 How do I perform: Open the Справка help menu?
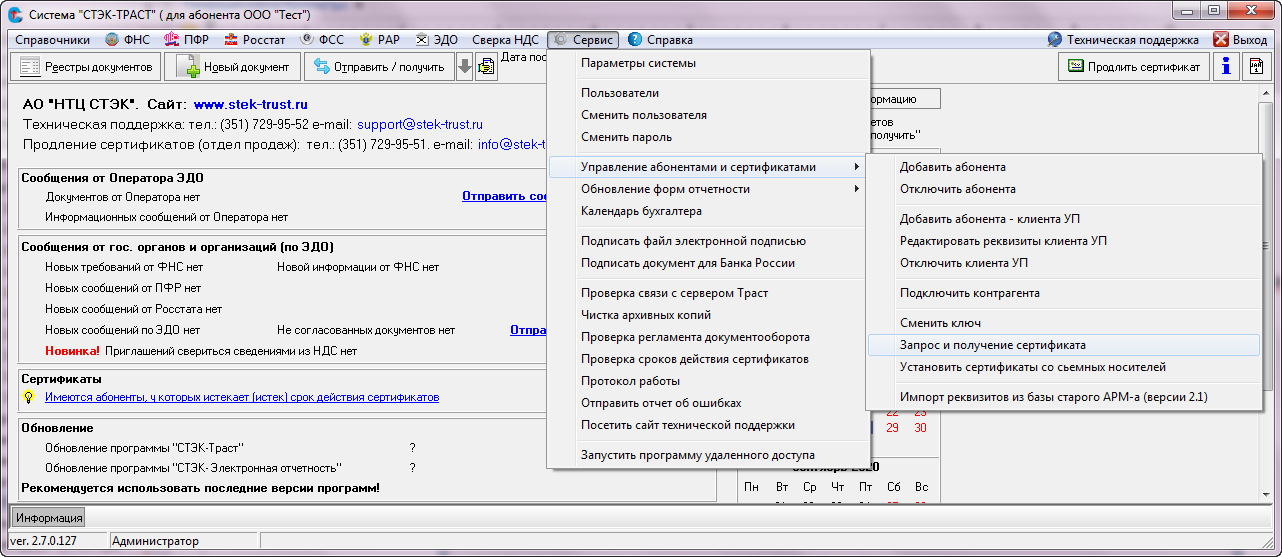coord(660,40)
